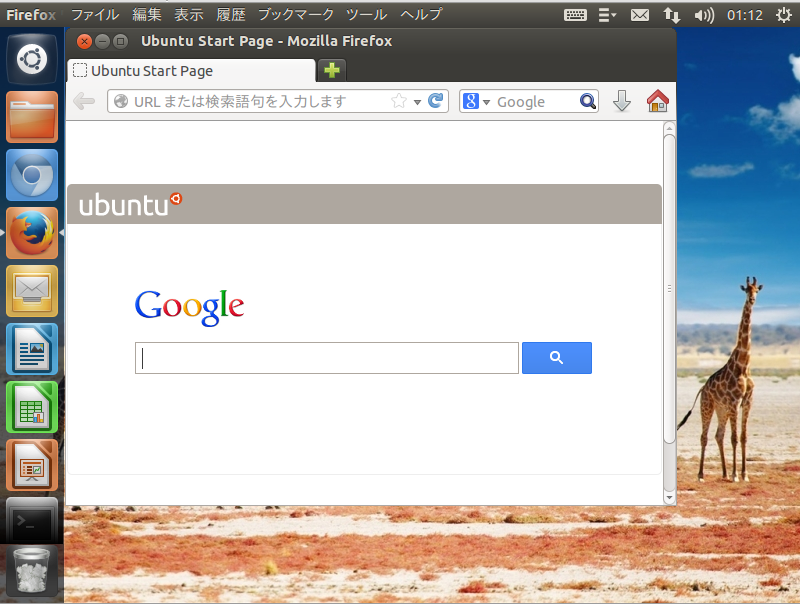
Task: Open the Ubuntu Dash home launcher
Action: tap(32, 59)
